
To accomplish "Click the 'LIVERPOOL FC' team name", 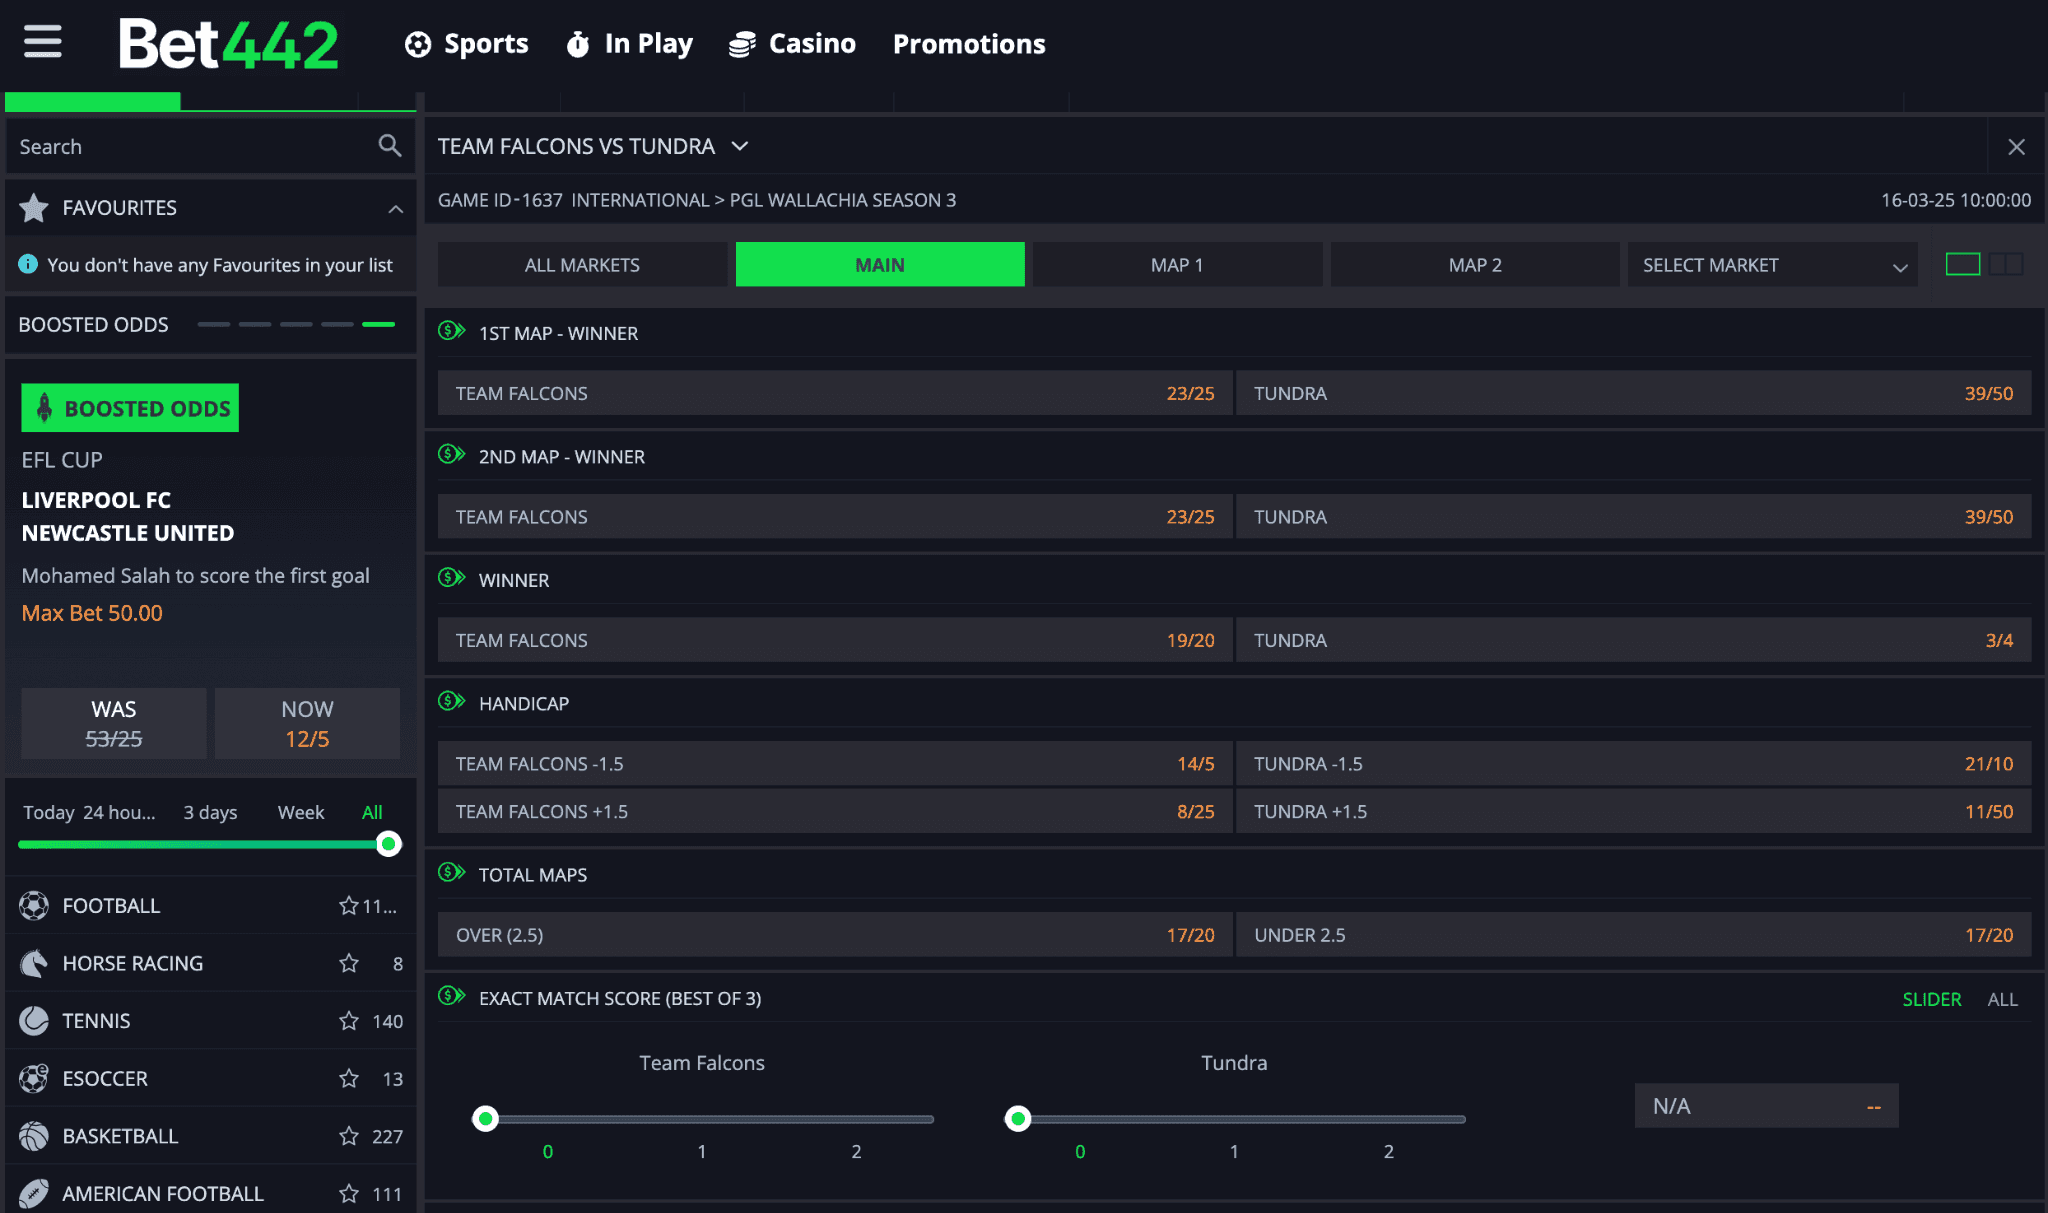I will pos(96,500).
